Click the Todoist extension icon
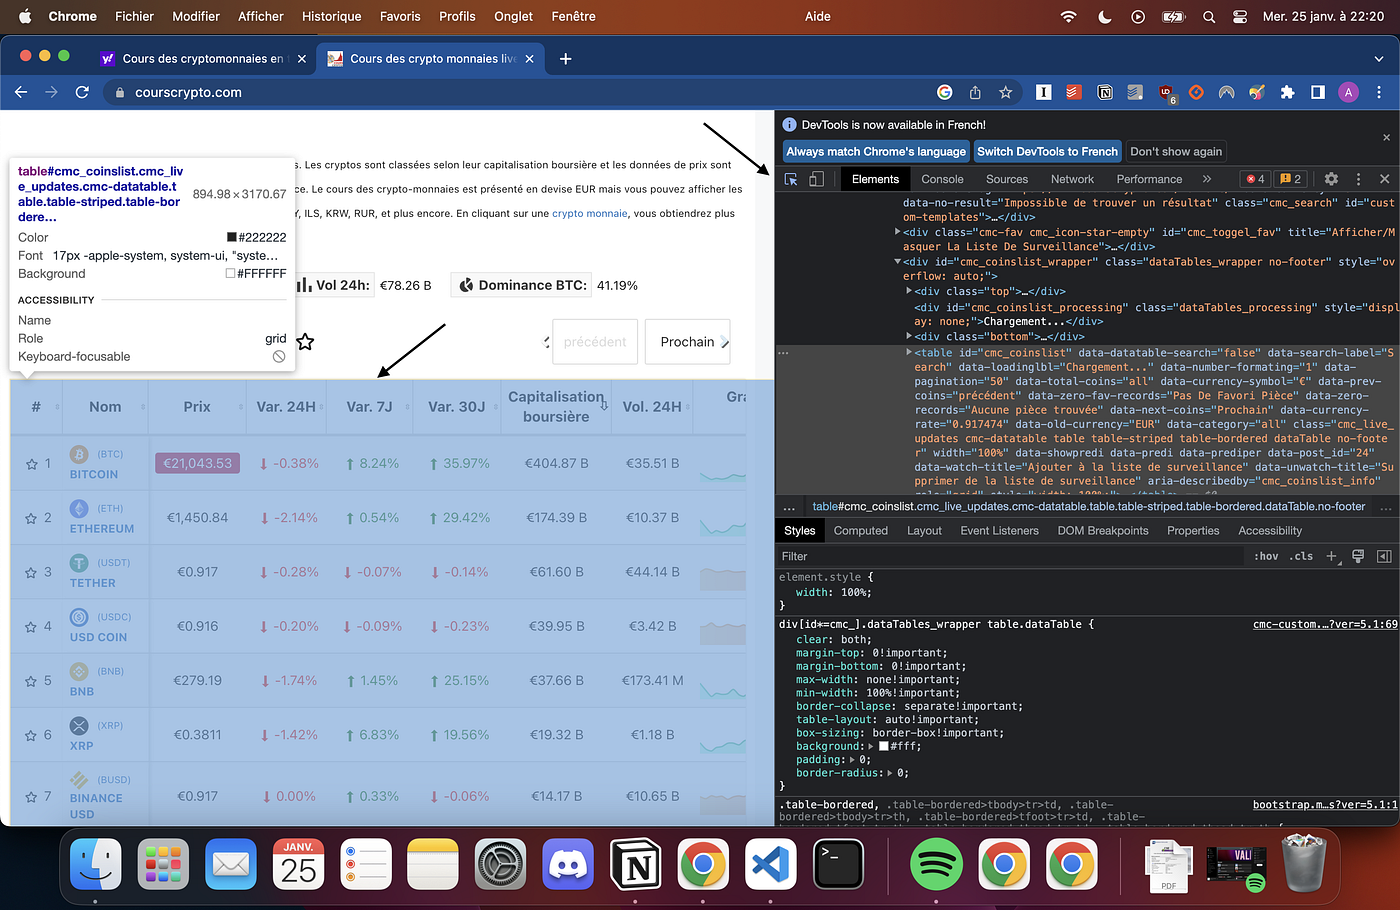 (x=1073, y=92)
